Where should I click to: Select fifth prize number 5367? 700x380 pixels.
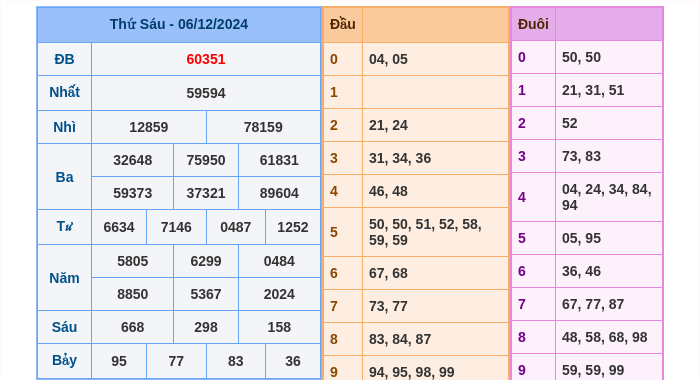click(206, 294)
